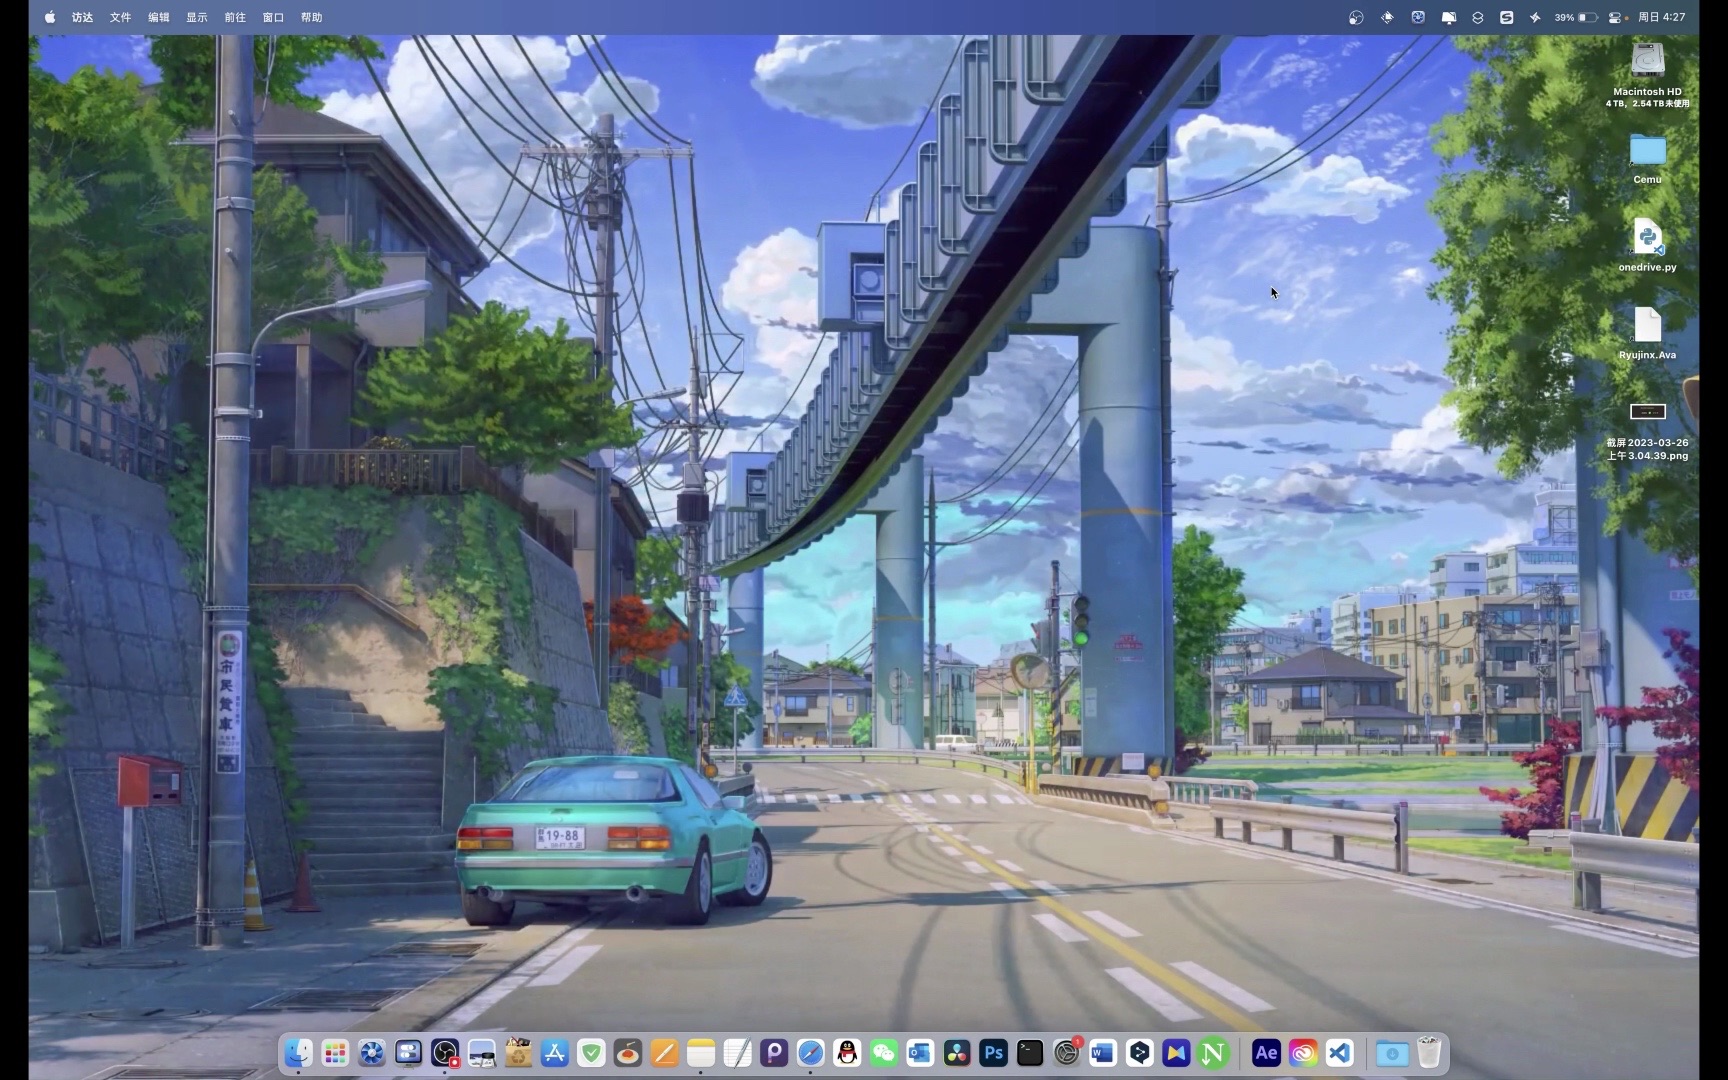This screenshot has width=1728, height=1080.
Task: Launch Visual Studio Code from the dock
Action: 1339,1053
